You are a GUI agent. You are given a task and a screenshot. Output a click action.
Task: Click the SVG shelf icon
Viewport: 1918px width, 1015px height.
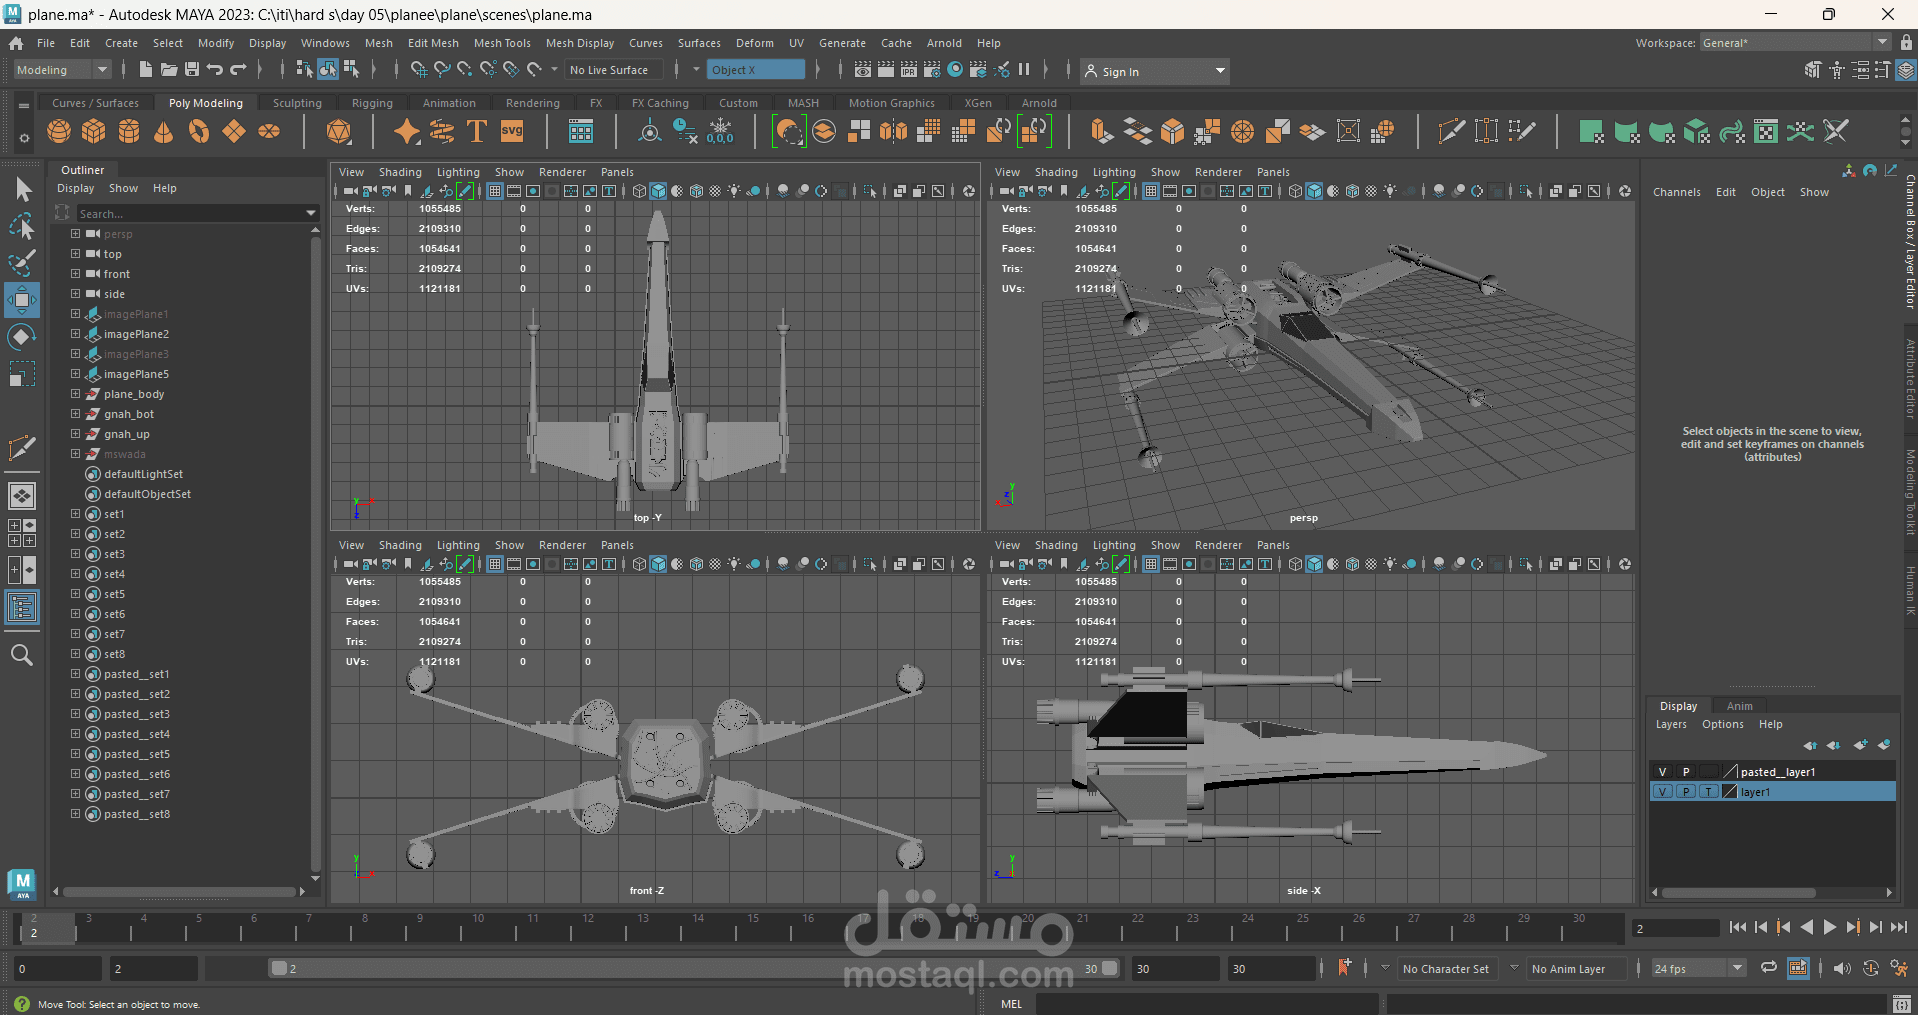[x=512, y=131]
